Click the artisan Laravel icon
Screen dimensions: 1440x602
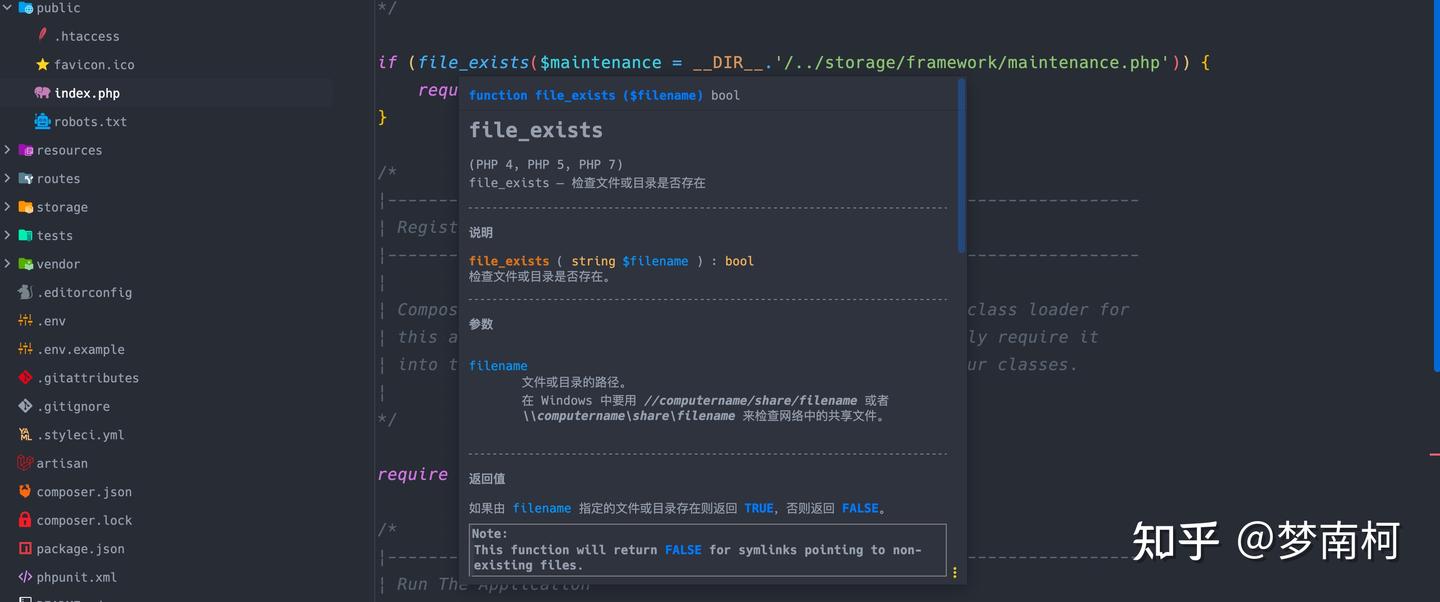pyautogui.click(x=22, y=463)
